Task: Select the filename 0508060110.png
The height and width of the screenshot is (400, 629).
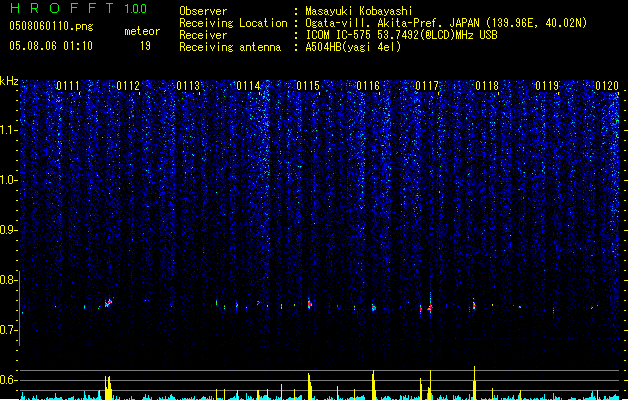Action: tap(51, 26)
